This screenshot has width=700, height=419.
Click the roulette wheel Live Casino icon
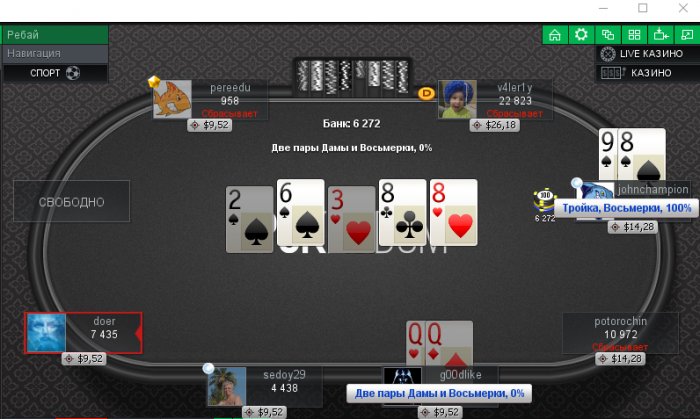pyautogui.click(x=608, y=54)
